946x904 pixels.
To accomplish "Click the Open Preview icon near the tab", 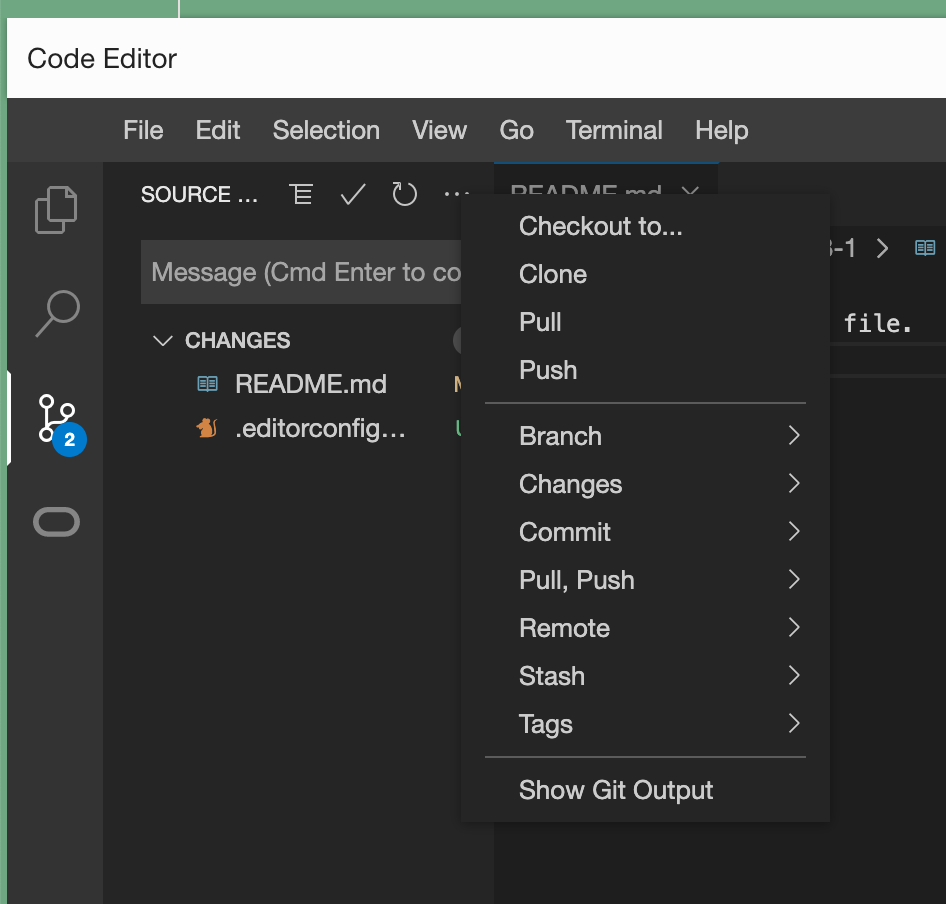I will click(924, 248).
